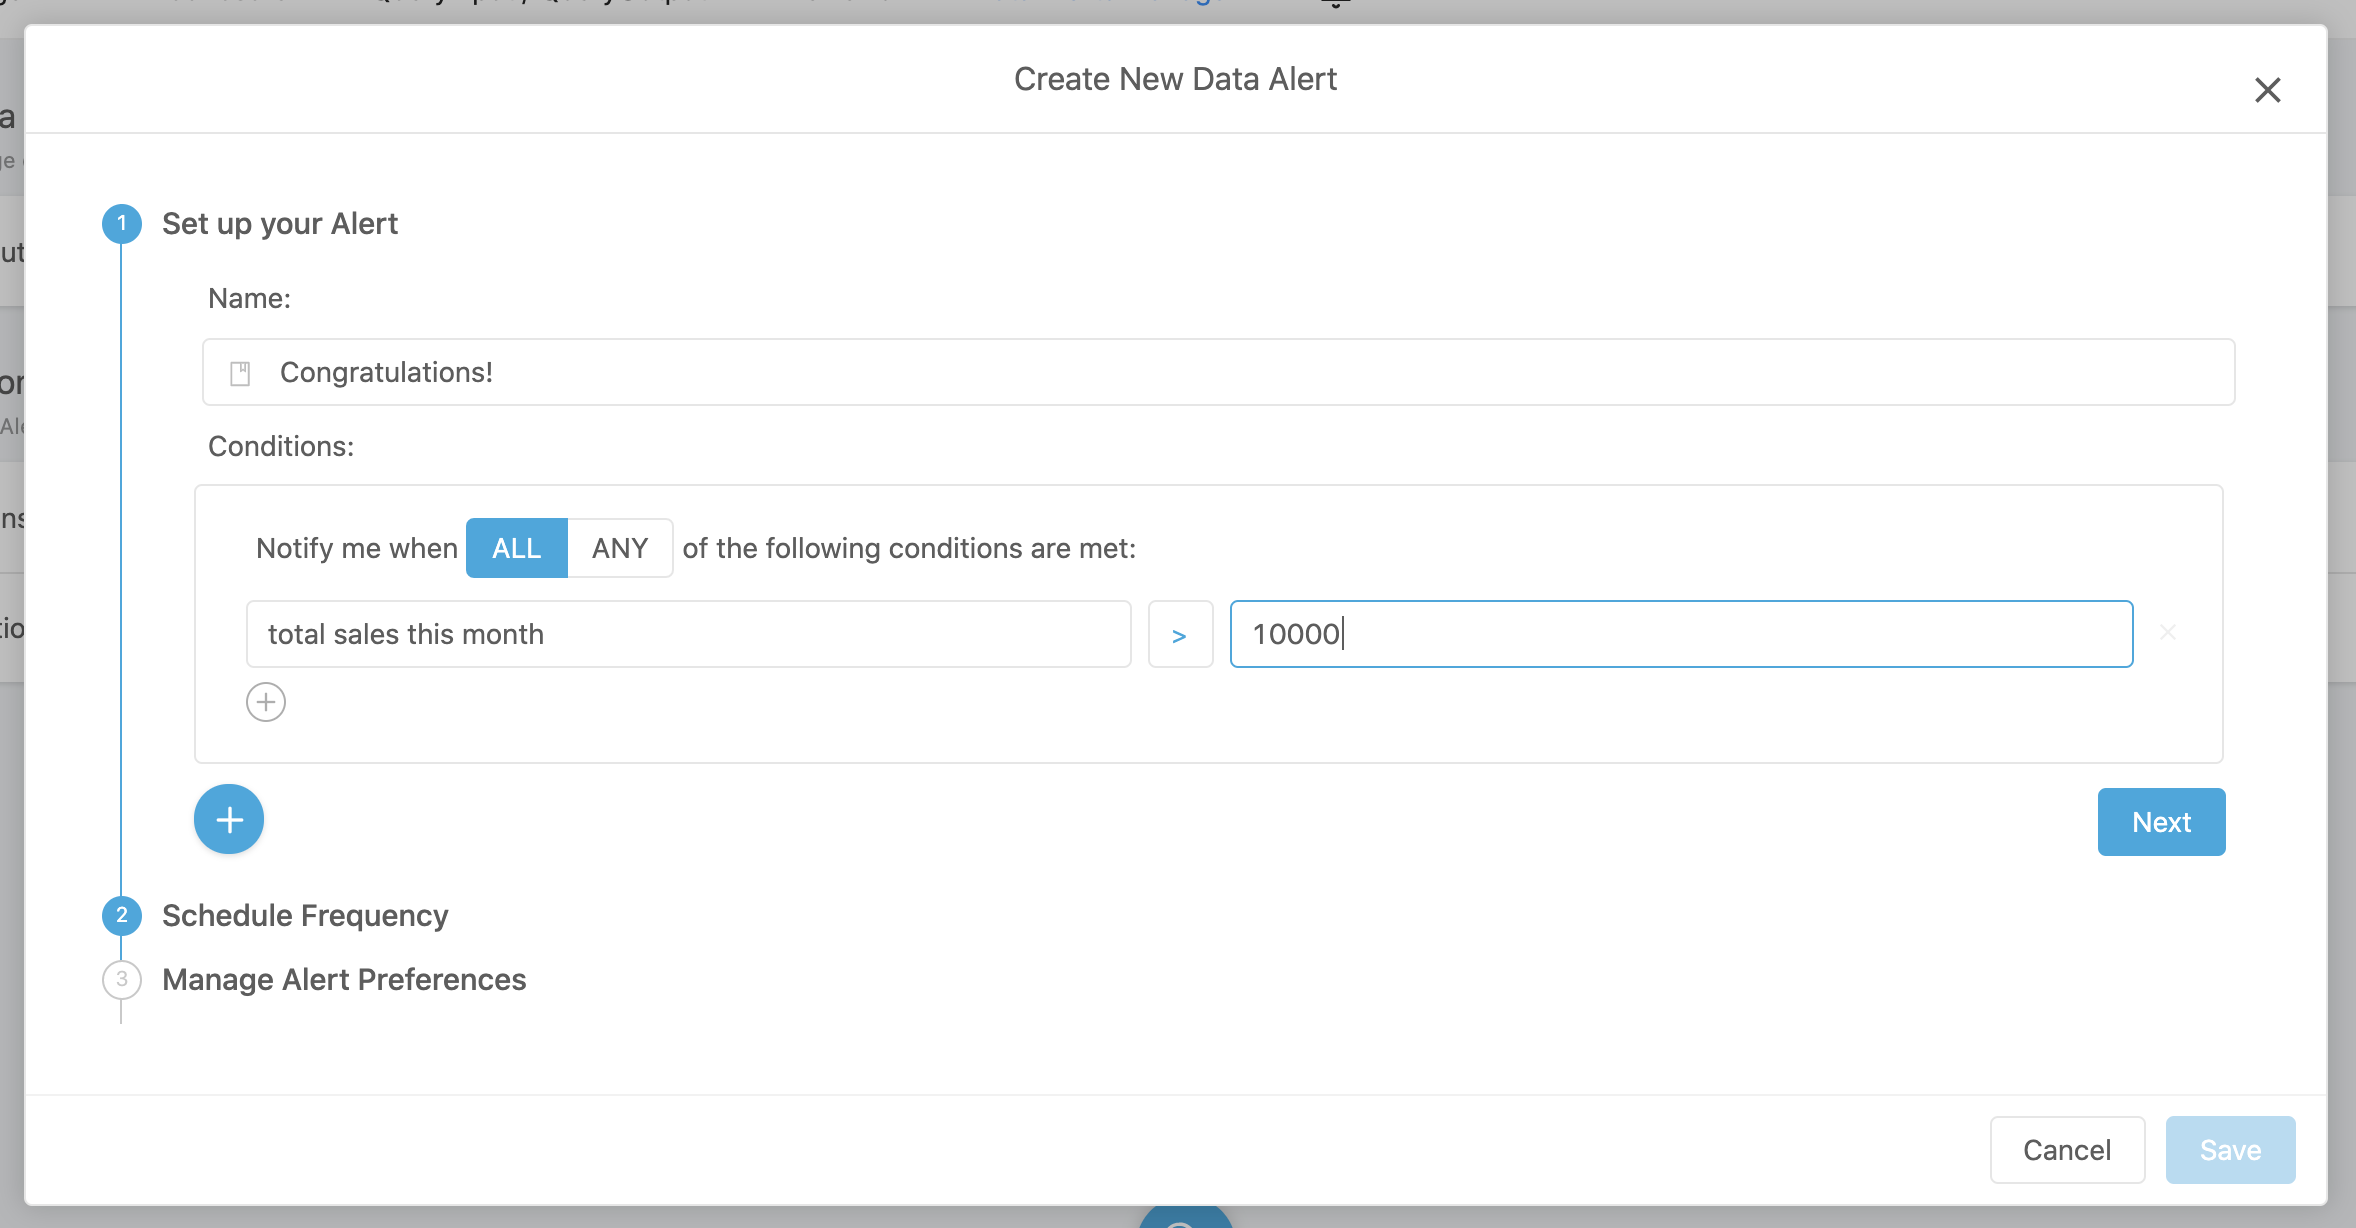Click the step 3 circle icon
Viewport: 2356px width, 1228px height.
pyautogui.click(x=122, y=979)
